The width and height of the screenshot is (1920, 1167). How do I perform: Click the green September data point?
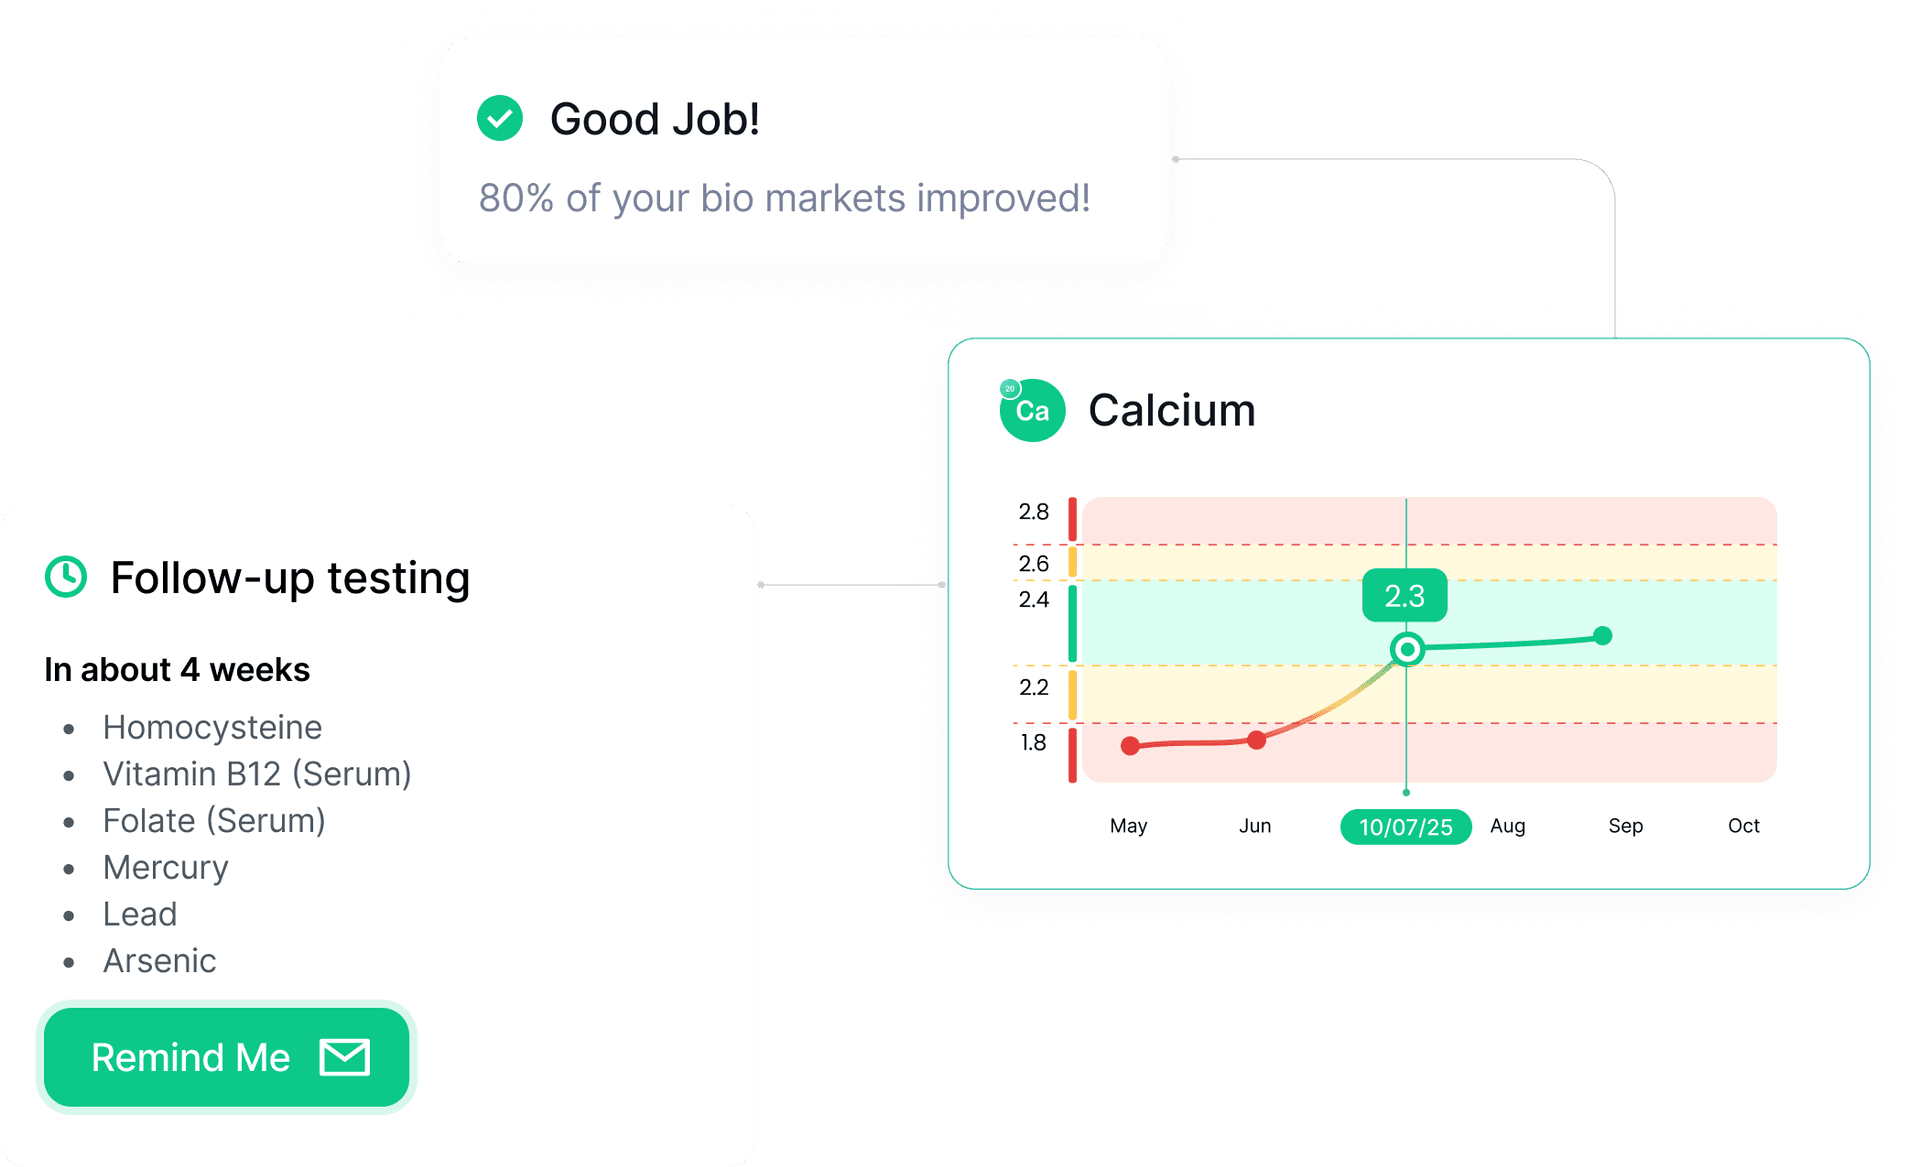1603,636
